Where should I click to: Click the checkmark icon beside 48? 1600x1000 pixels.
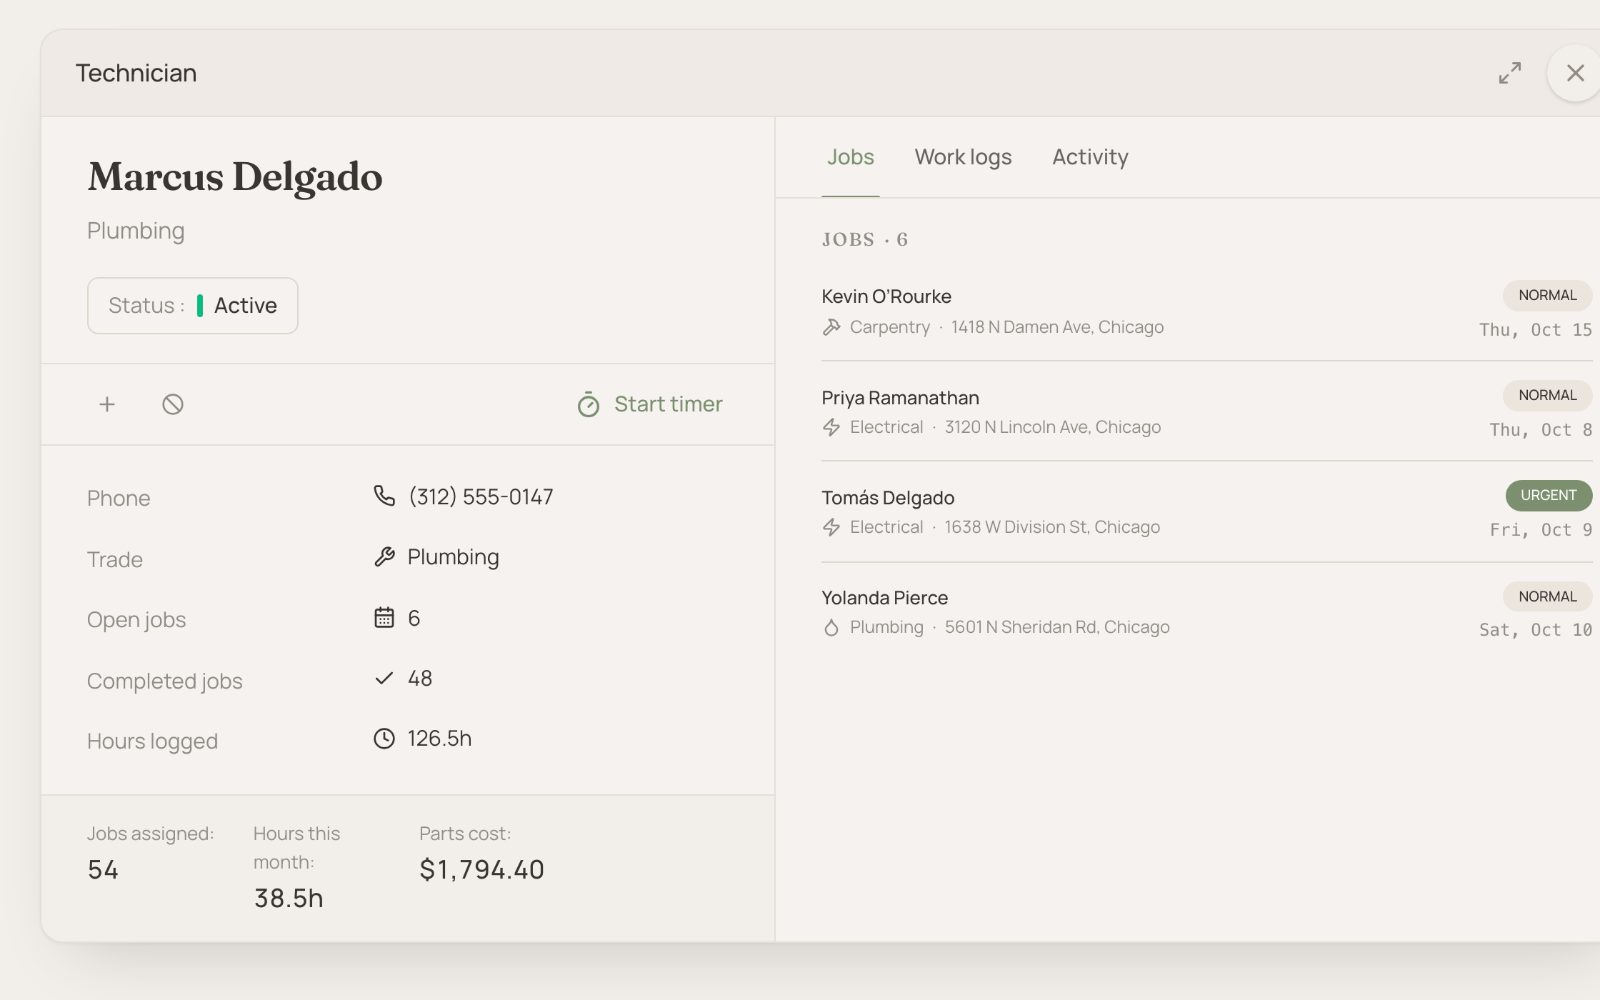384,678
